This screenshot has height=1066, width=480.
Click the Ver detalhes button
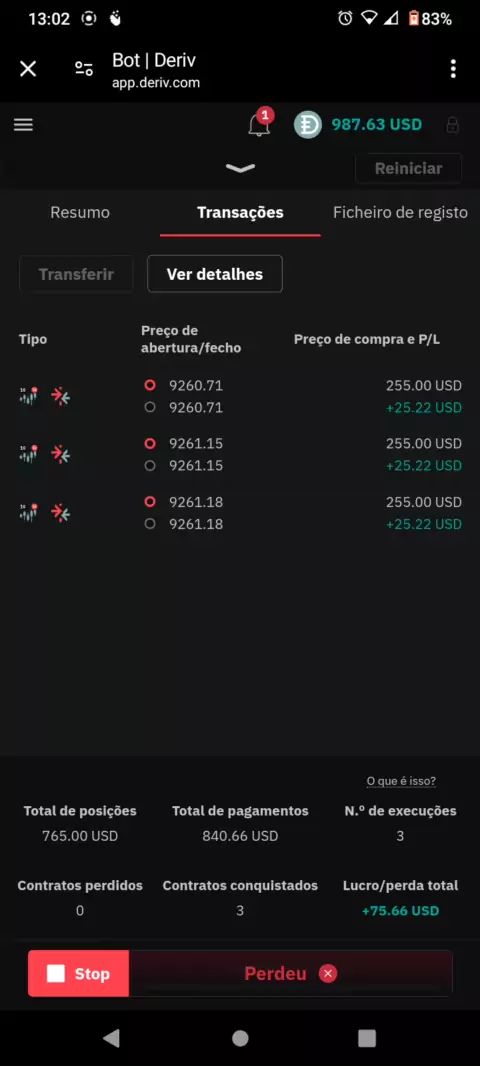[215, 274]
